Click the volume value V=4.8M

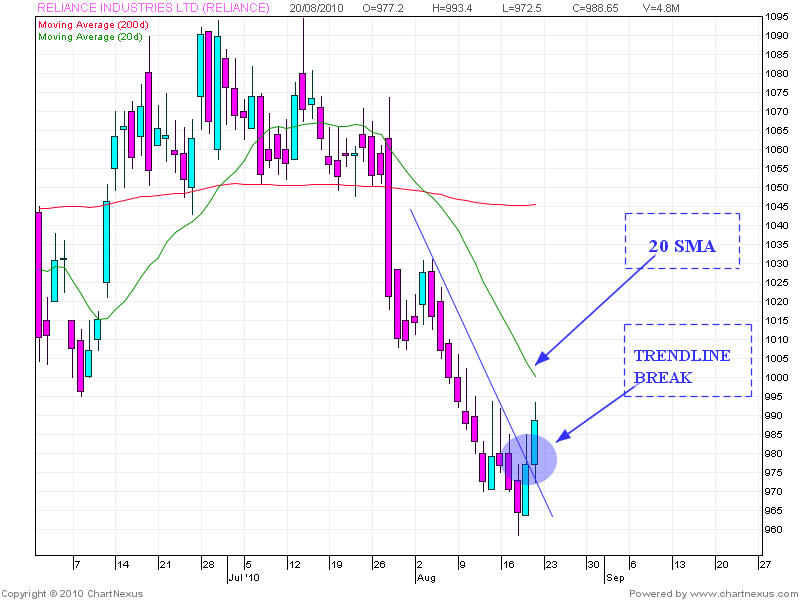[661, 8]
